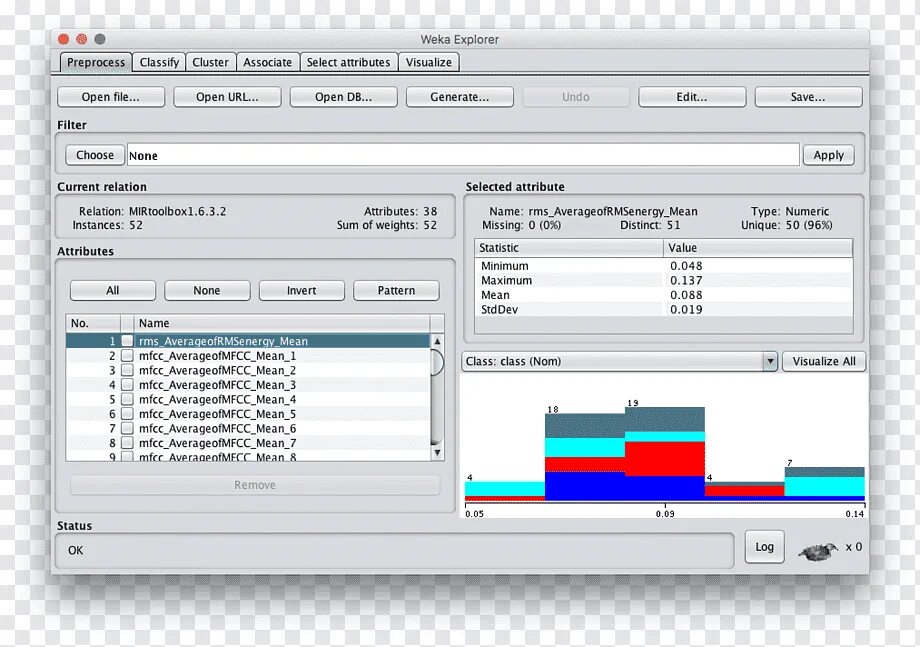
Task: Click the histogram bar labeled 19
Action: point(665,454)
